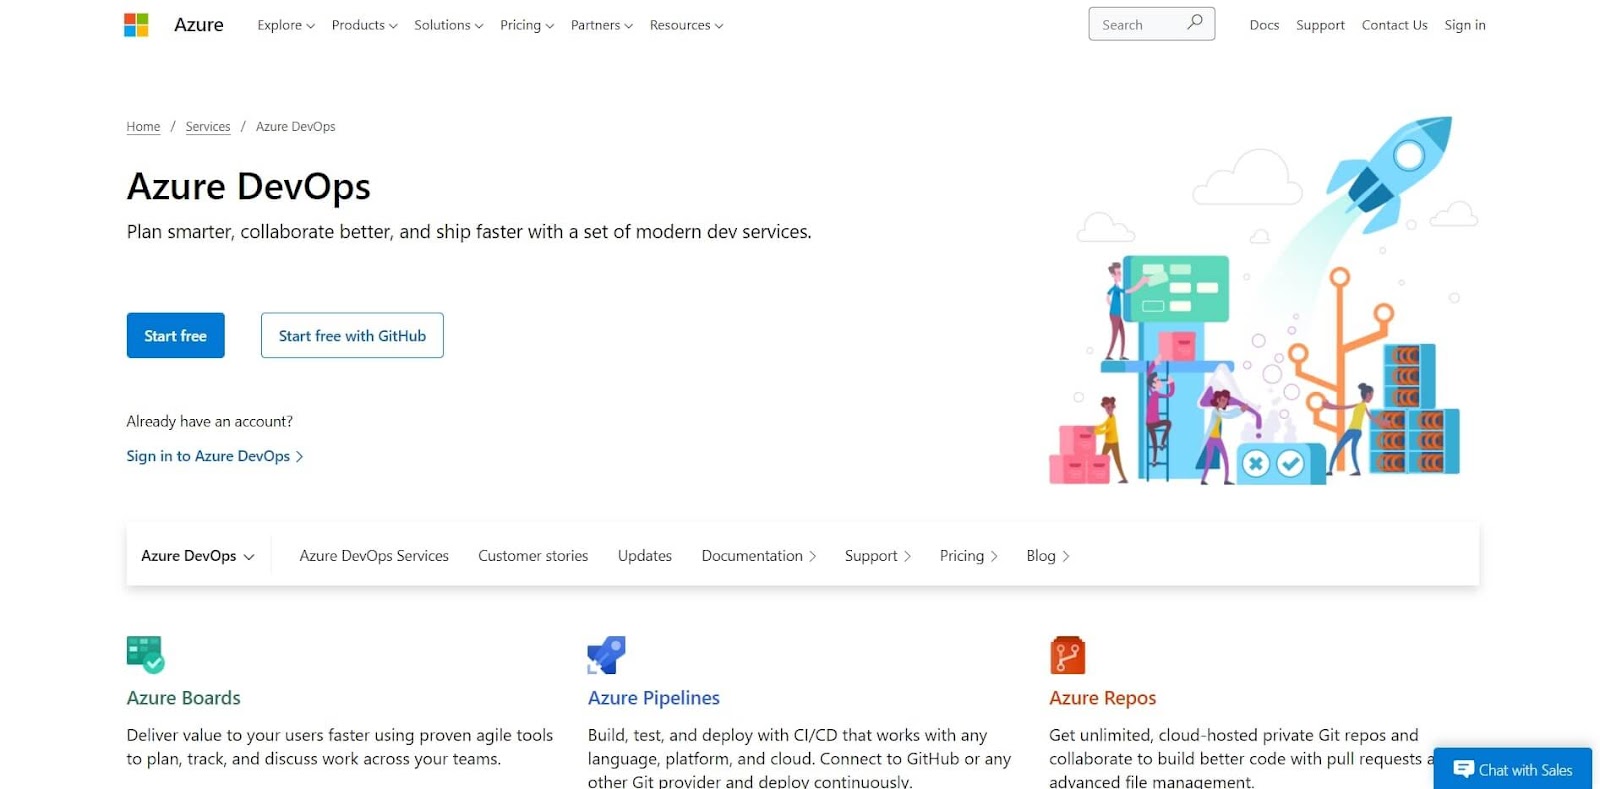Click the search magnifier icon
1600x789 pixels.
[1194, 23]
